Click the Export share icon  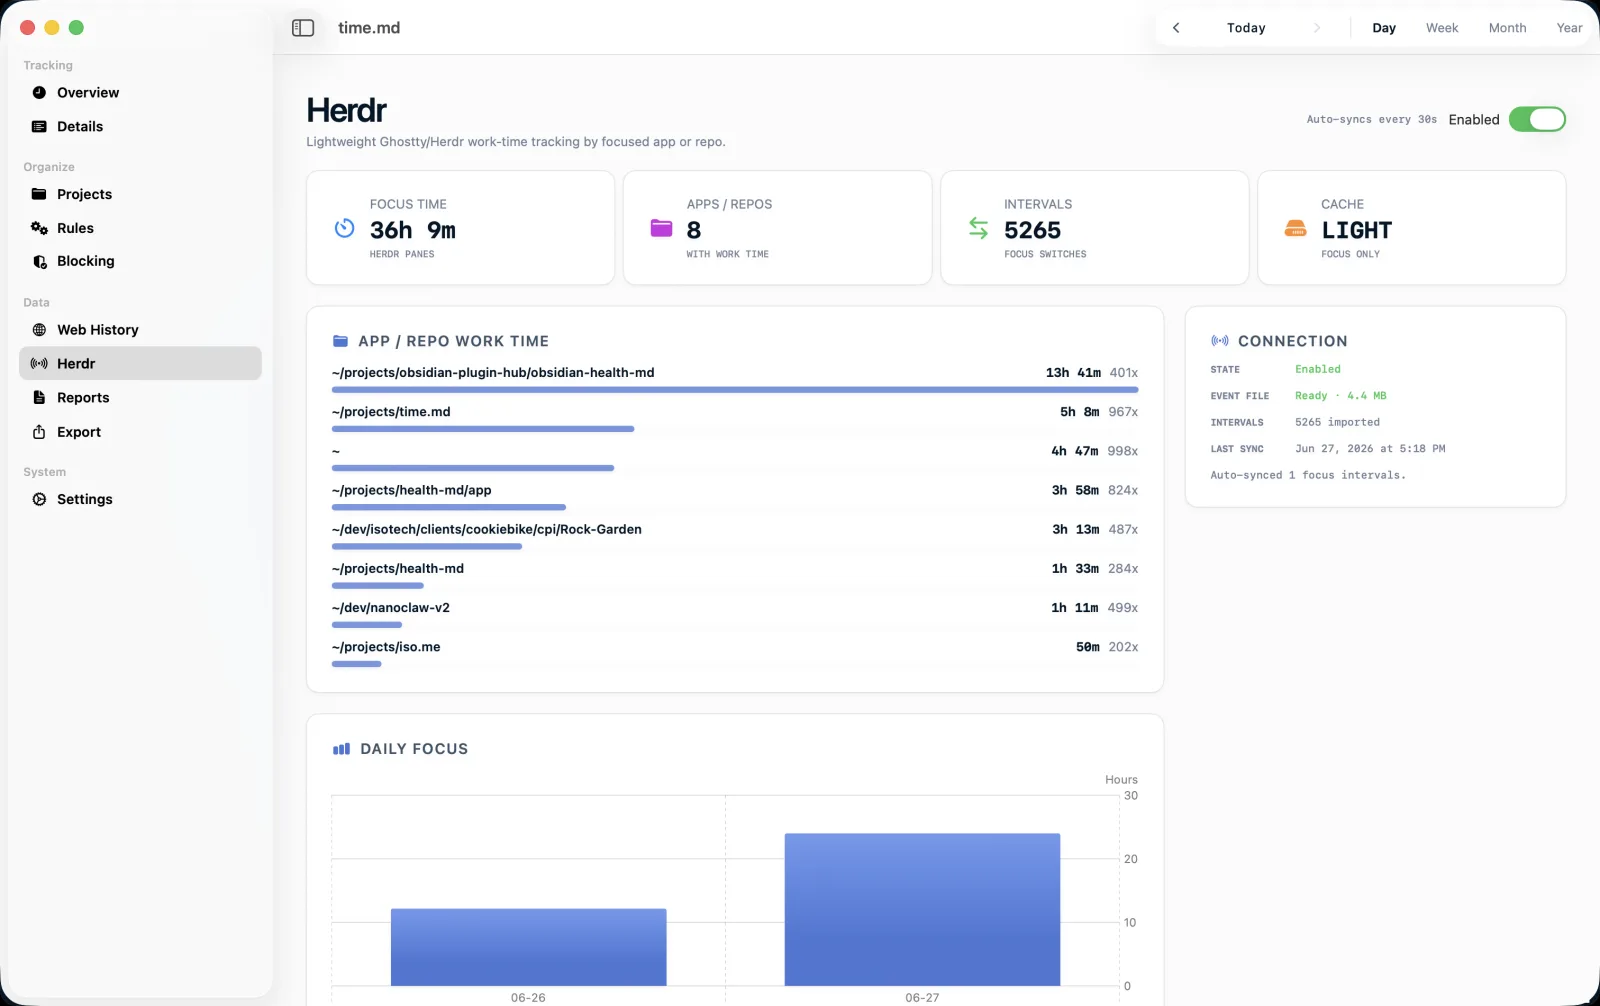pyautogui.click(x=39, y=432)
